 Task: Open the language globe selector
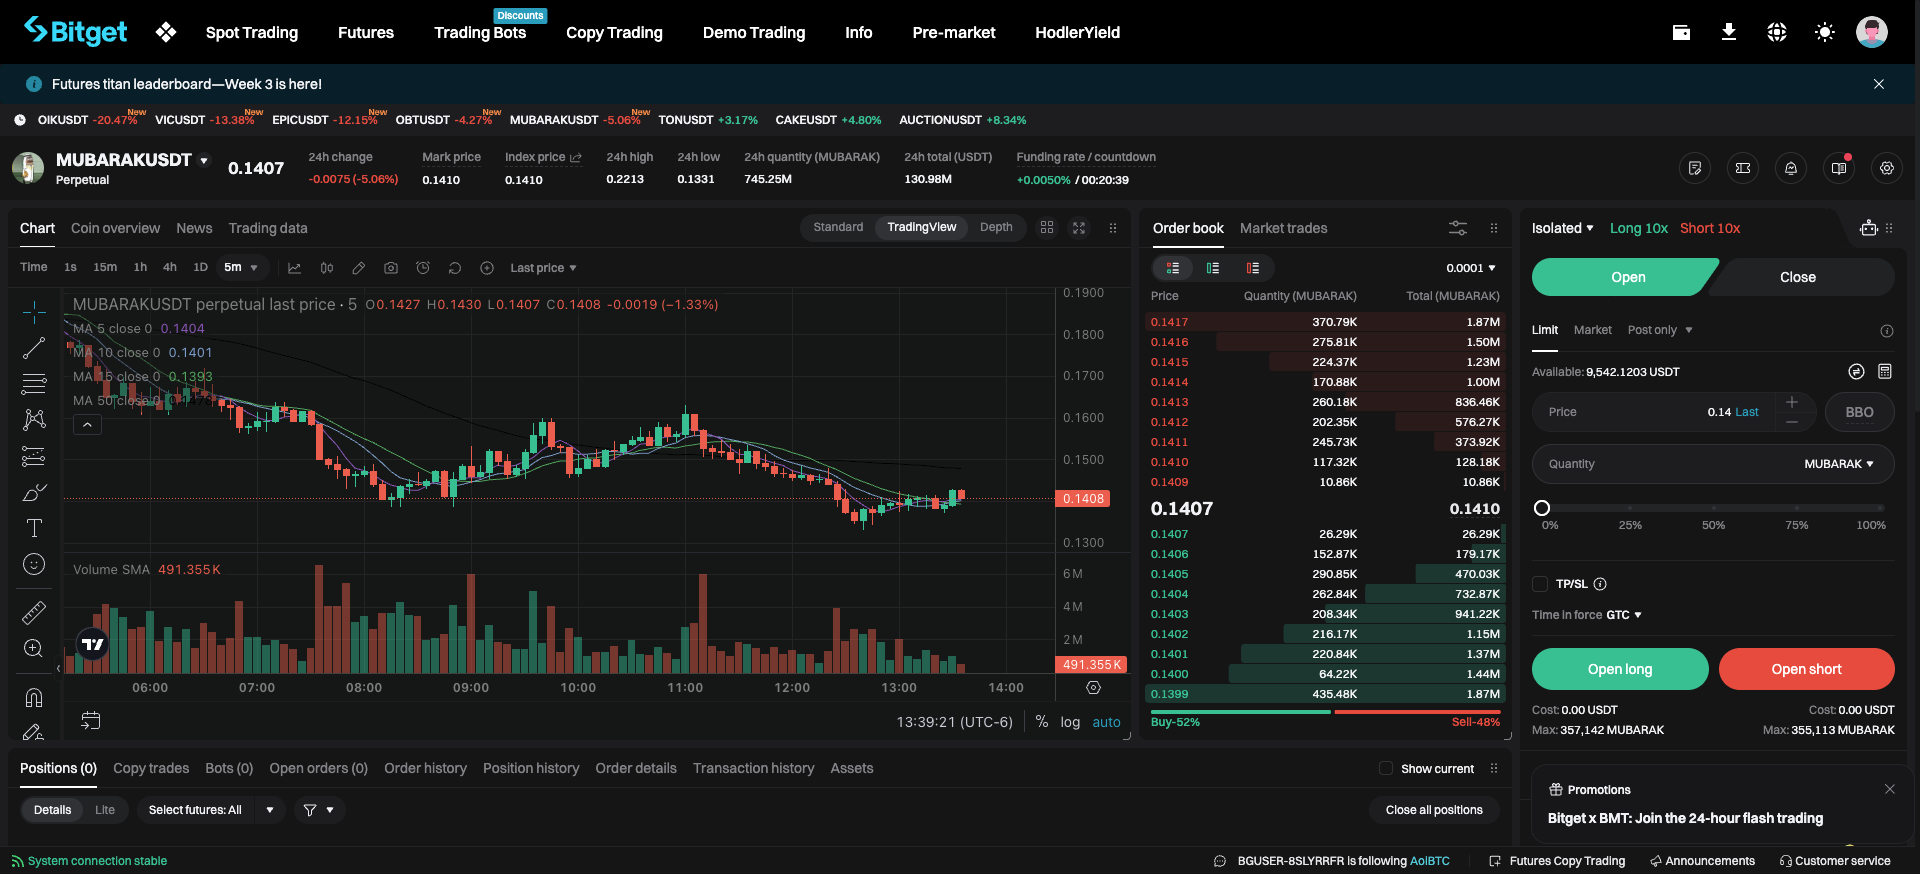point(1776,32)
